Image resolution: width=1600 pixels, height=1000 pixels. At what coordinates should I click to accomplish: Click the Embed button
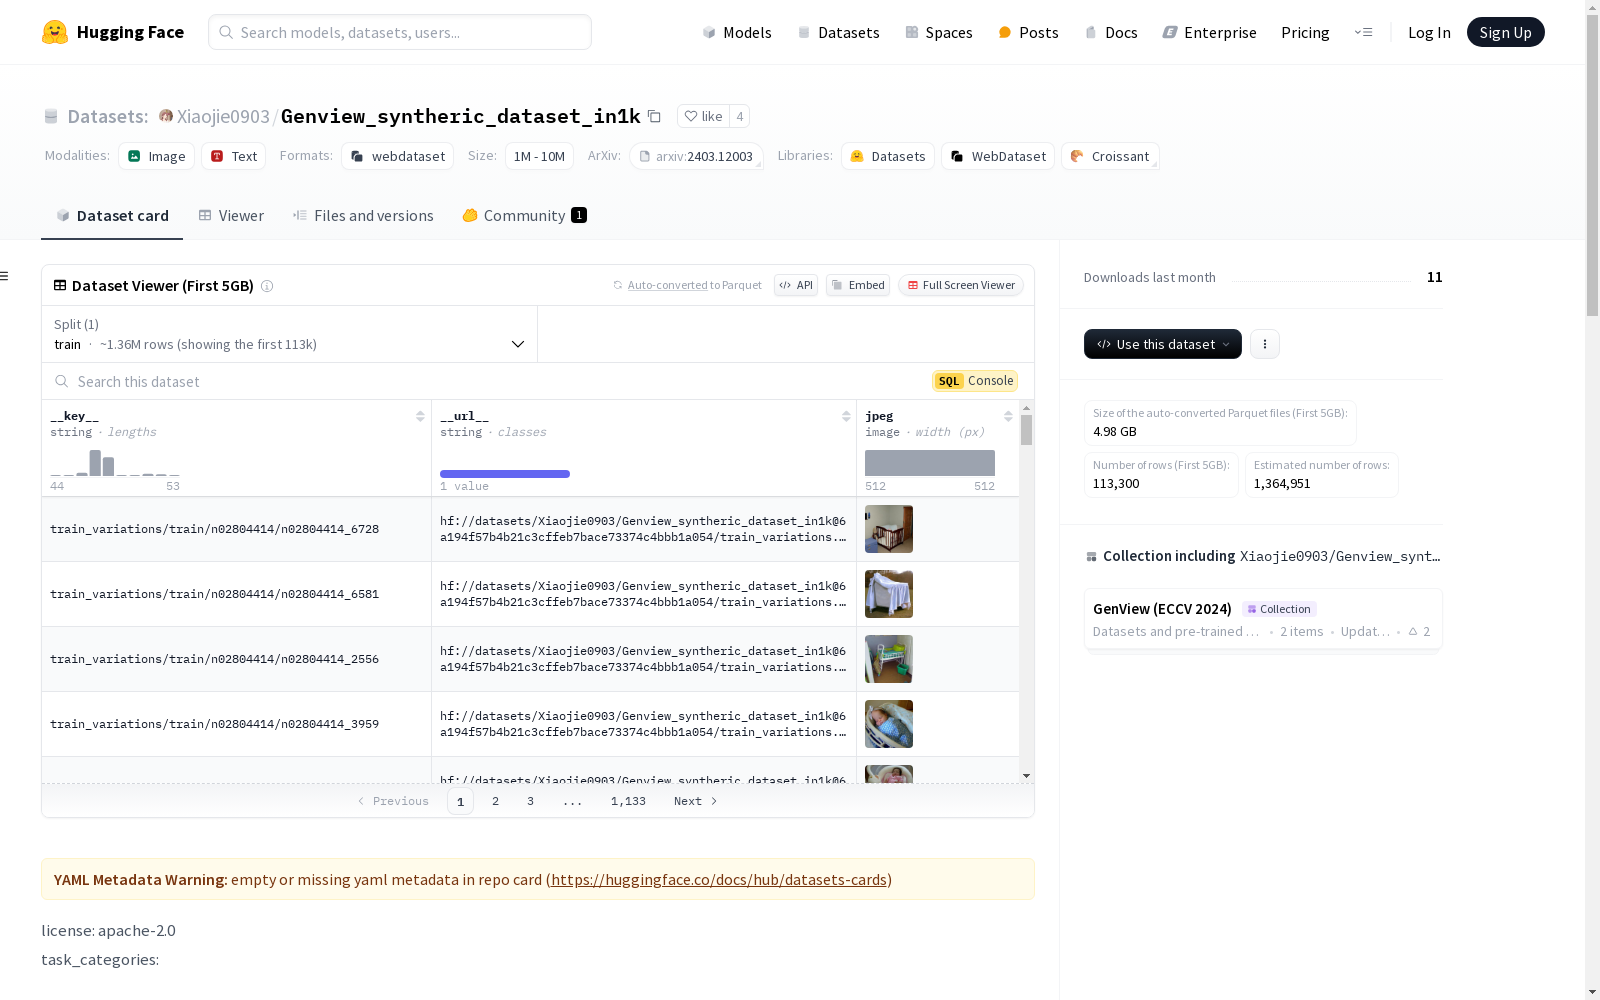858,285
